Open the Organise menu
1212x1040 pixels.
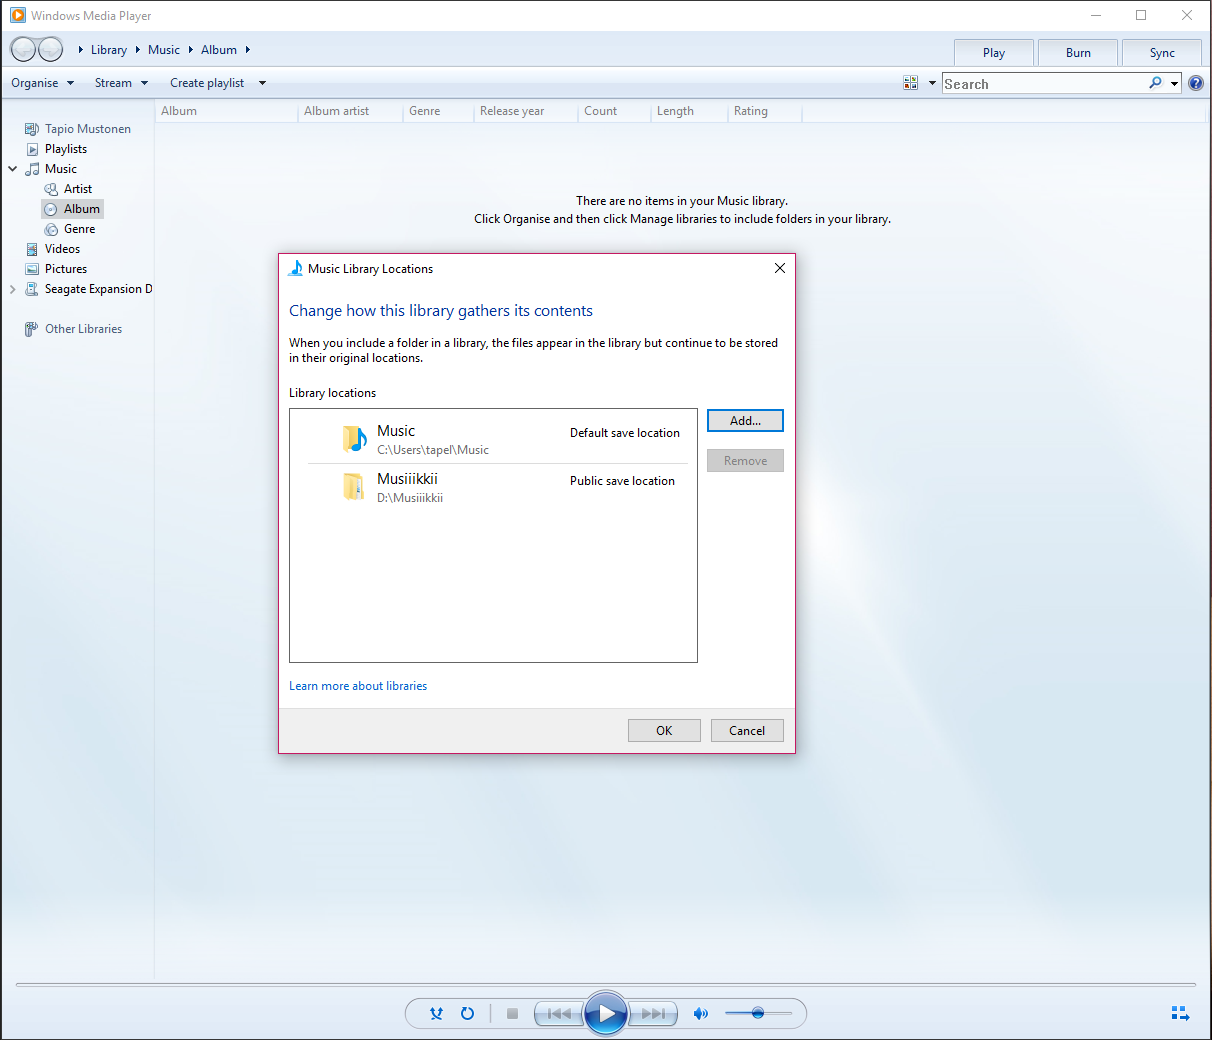click(43, 83)
